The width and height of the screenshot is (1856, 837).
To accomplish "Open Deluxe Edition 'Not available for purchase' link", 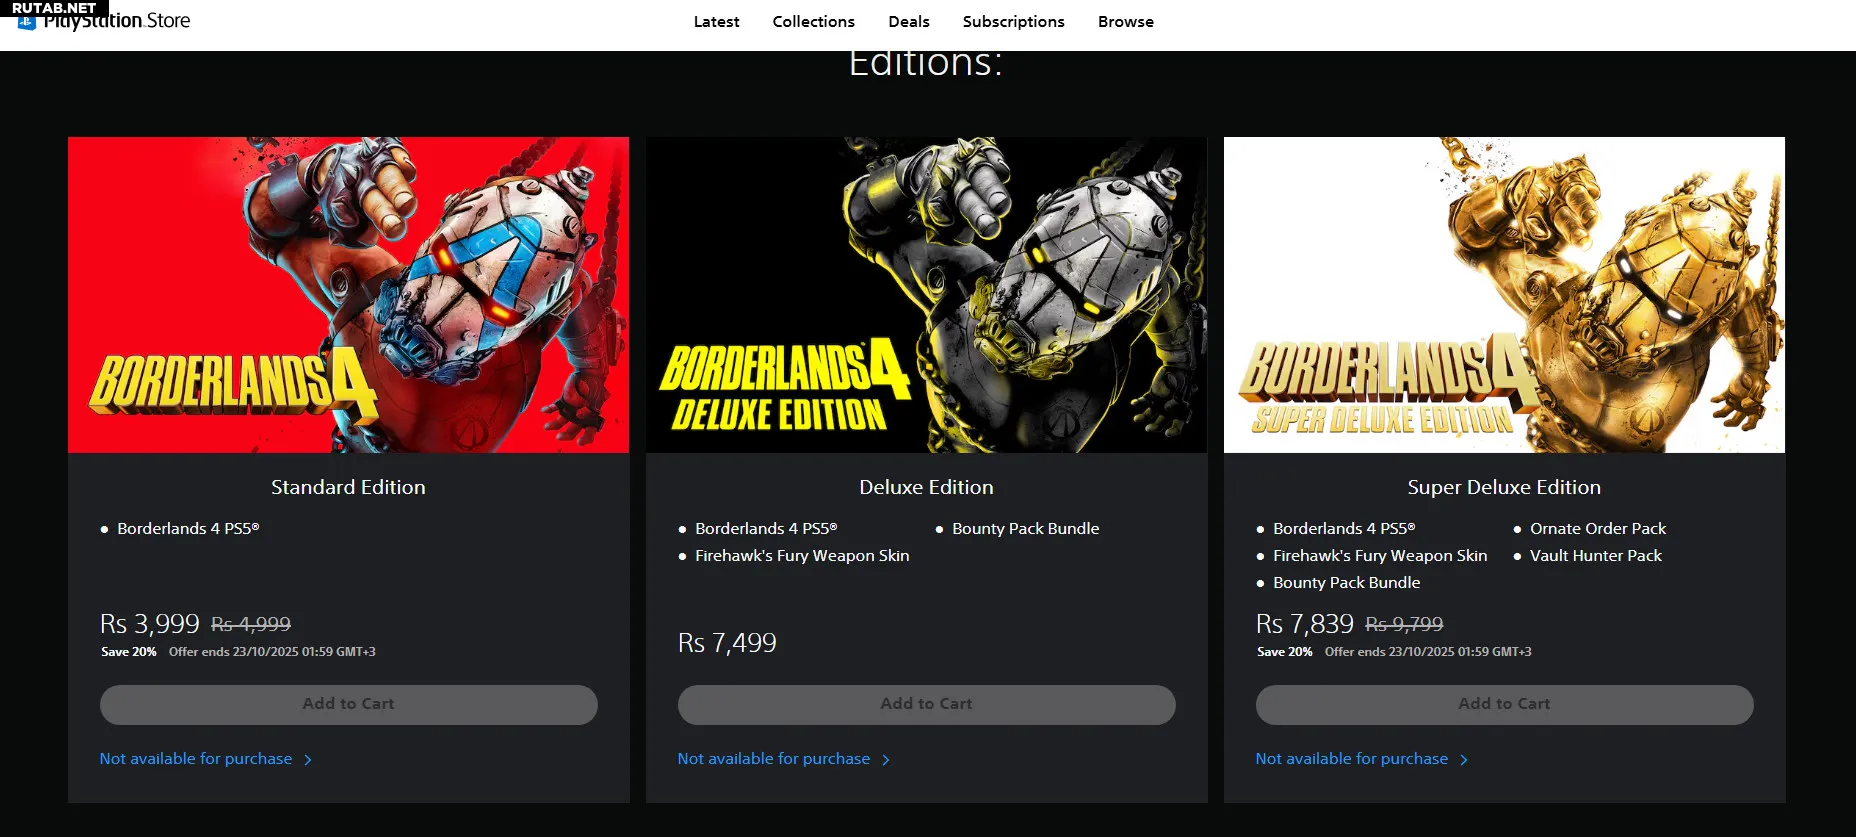I will [774, 759].
